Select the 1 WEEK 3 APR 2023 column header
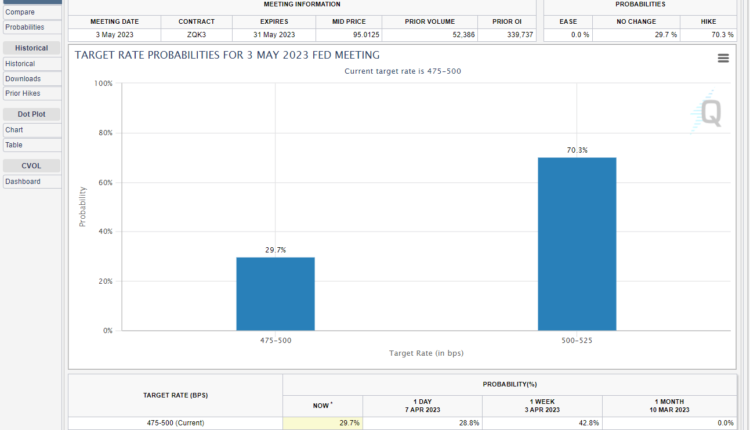The width and height of the screenshot is (750, 430). [x=544, y=403]
